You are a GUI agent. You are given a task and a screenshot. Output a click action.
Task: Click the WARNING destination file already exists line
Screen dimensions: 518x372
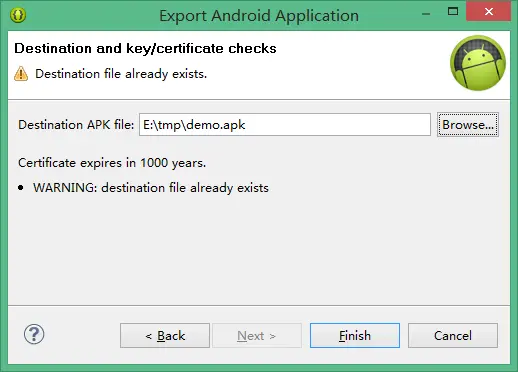coord(151,188)
